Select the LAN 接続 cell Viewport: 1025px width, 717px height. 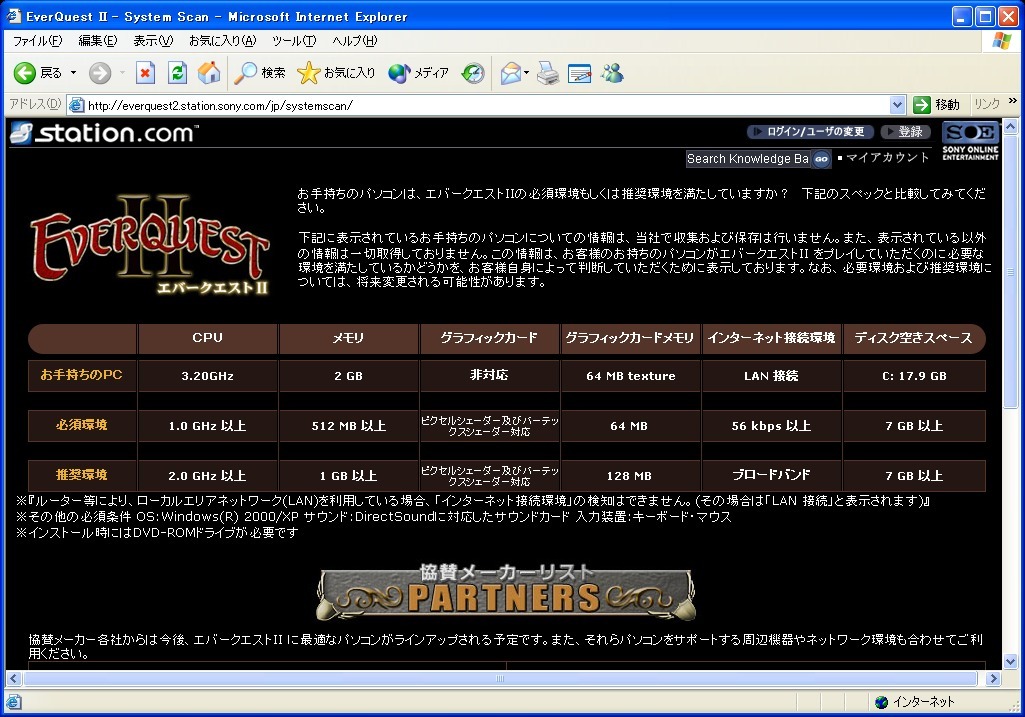click(771, 376)
